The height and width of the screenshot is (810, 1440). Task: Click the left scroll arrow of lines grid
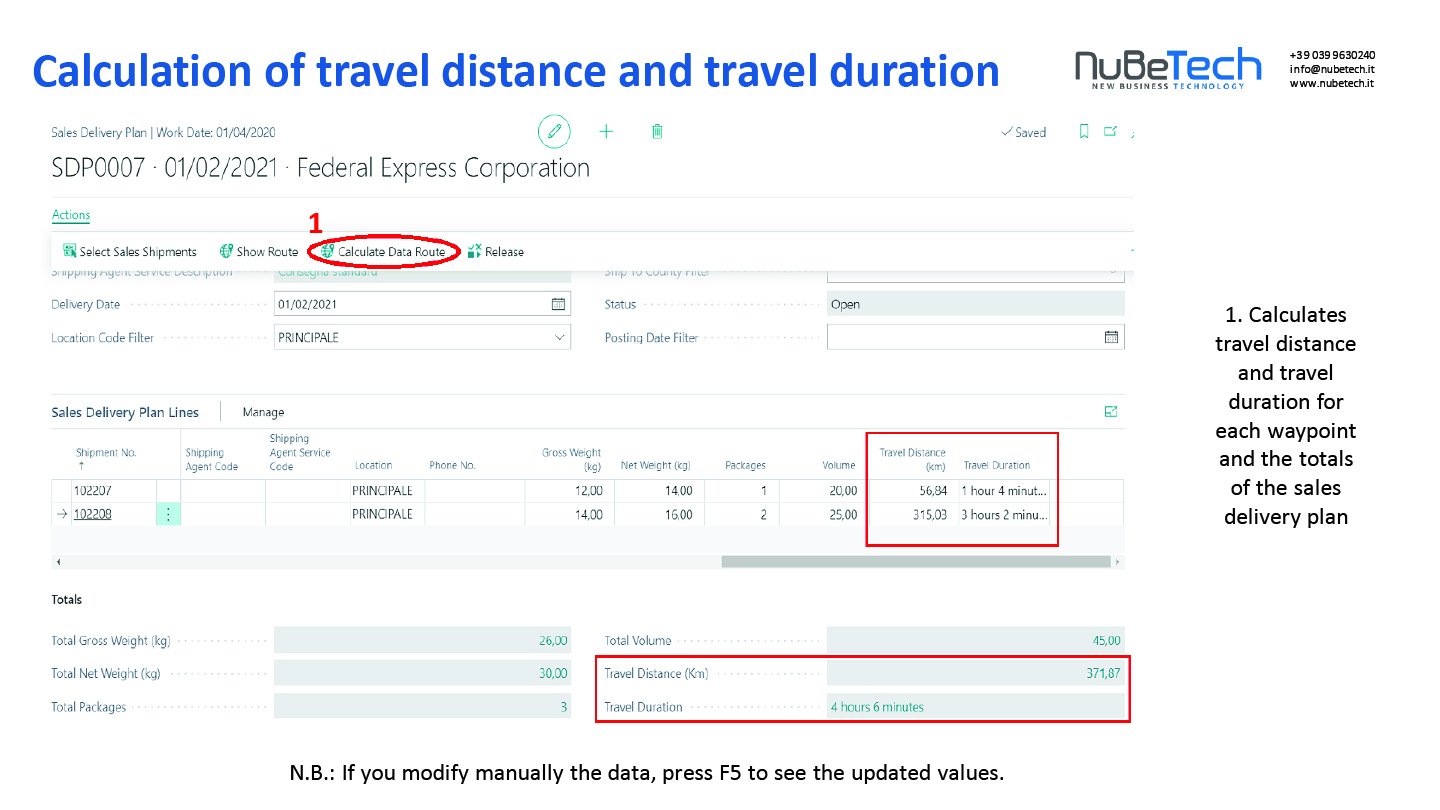pos(57,562)
